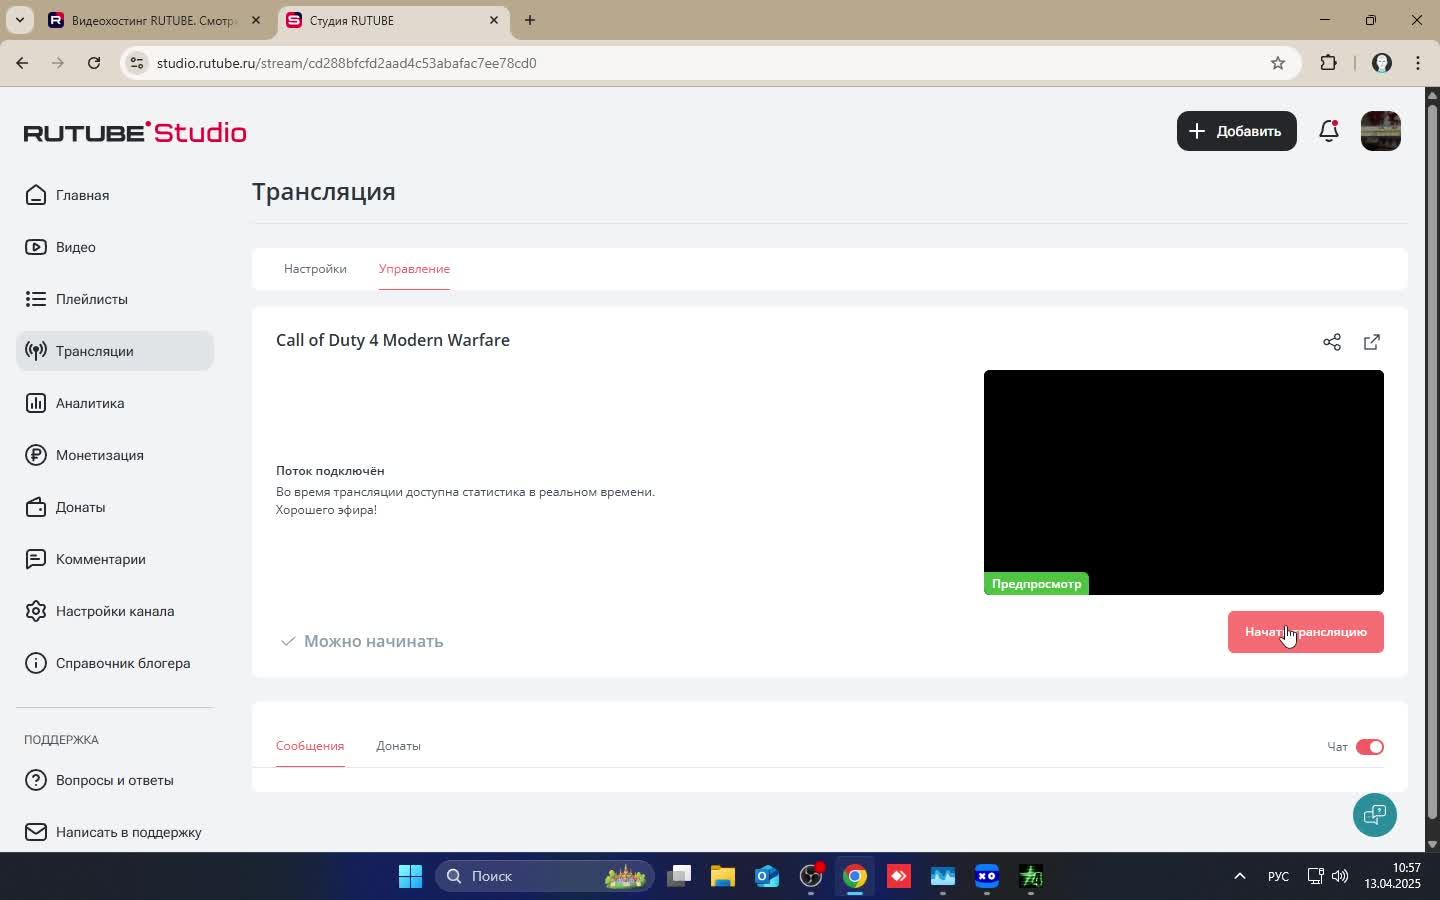Switch to Настройки tab

click(315, 269)
